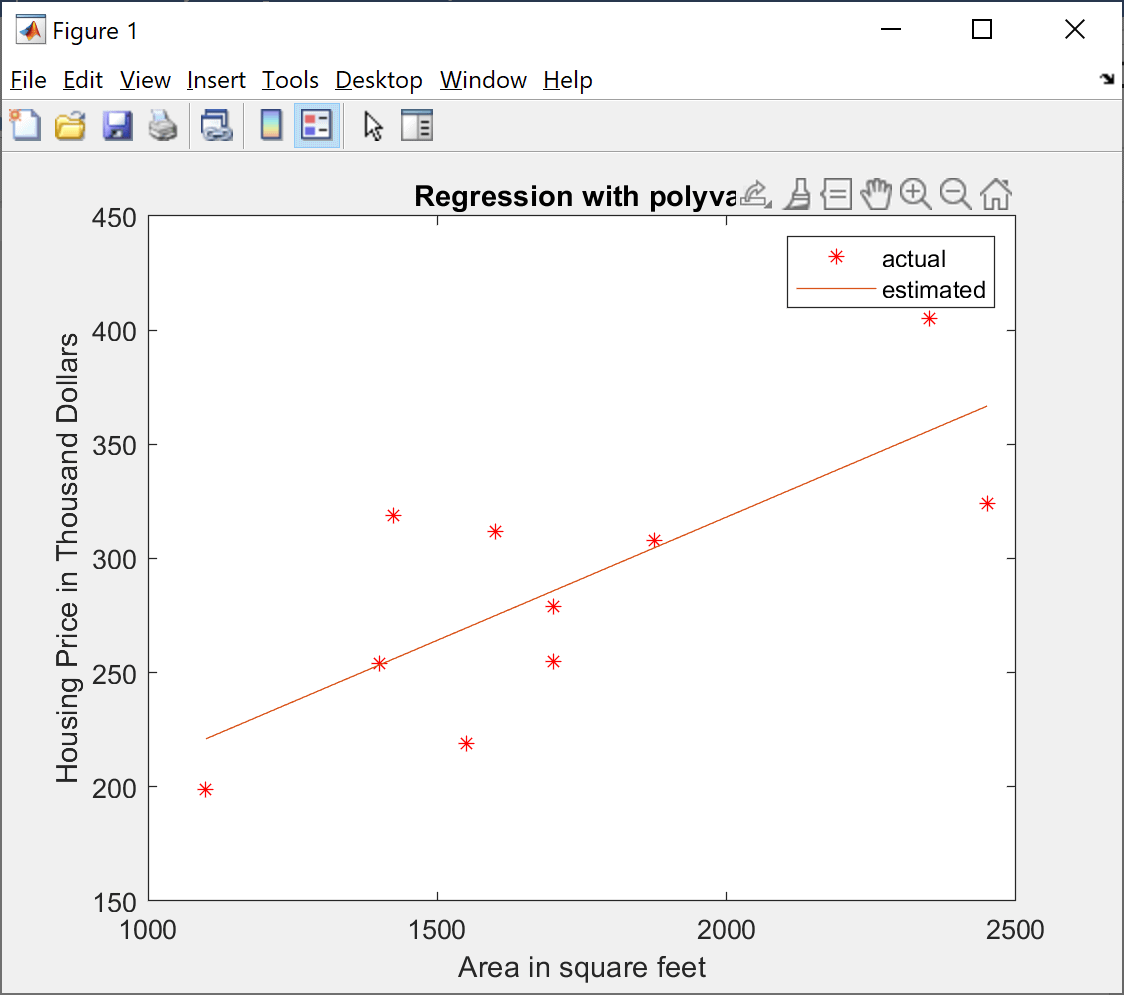Viewport: 1124px width, 995px height.
Task: Restore the default view with Home icon
Action: (995, 193)
